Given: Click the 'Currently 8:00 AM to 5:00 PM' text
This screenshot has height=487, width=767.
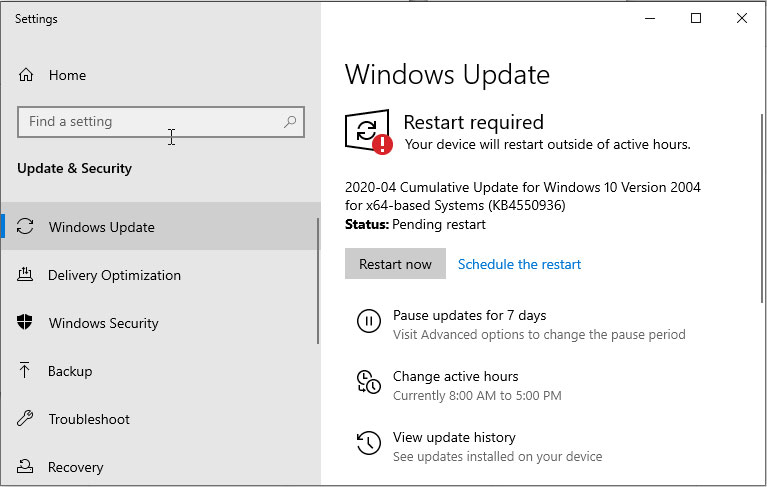Looking at the screenshot, I should pos(477,395).
